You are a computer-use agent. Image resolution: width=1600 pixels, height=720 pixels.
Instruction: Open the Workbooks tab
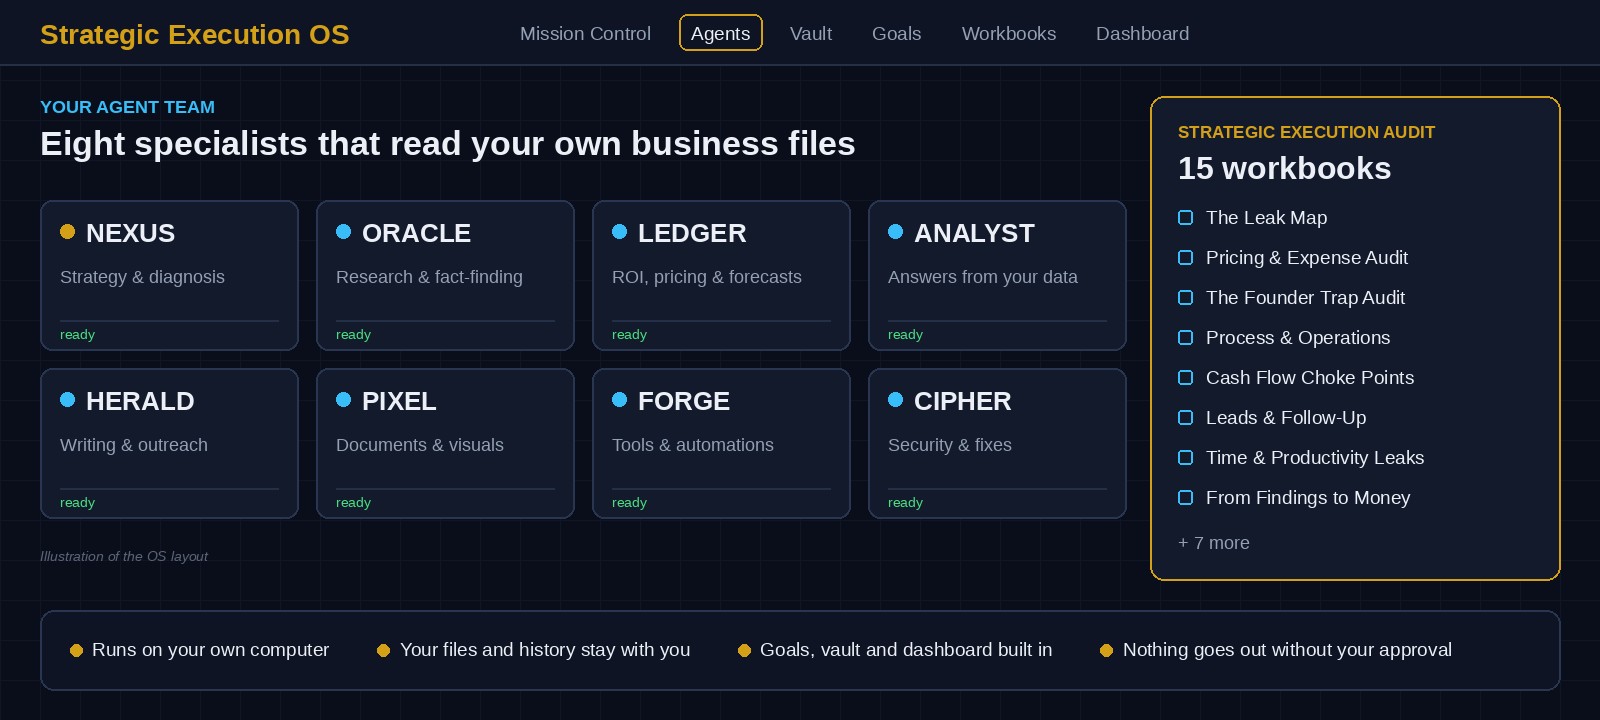(x=1009, y=33)
